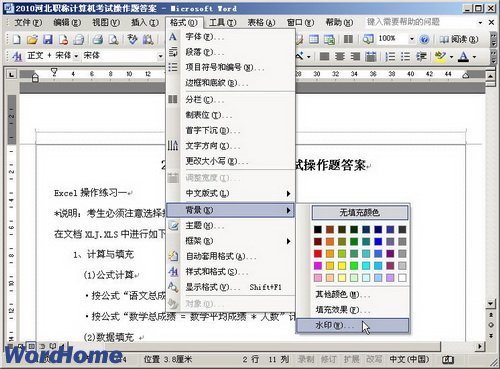Click Insert Excel Worksheet icon
Image resolution: width=500 pixels, height=369 pixels.
329,40
